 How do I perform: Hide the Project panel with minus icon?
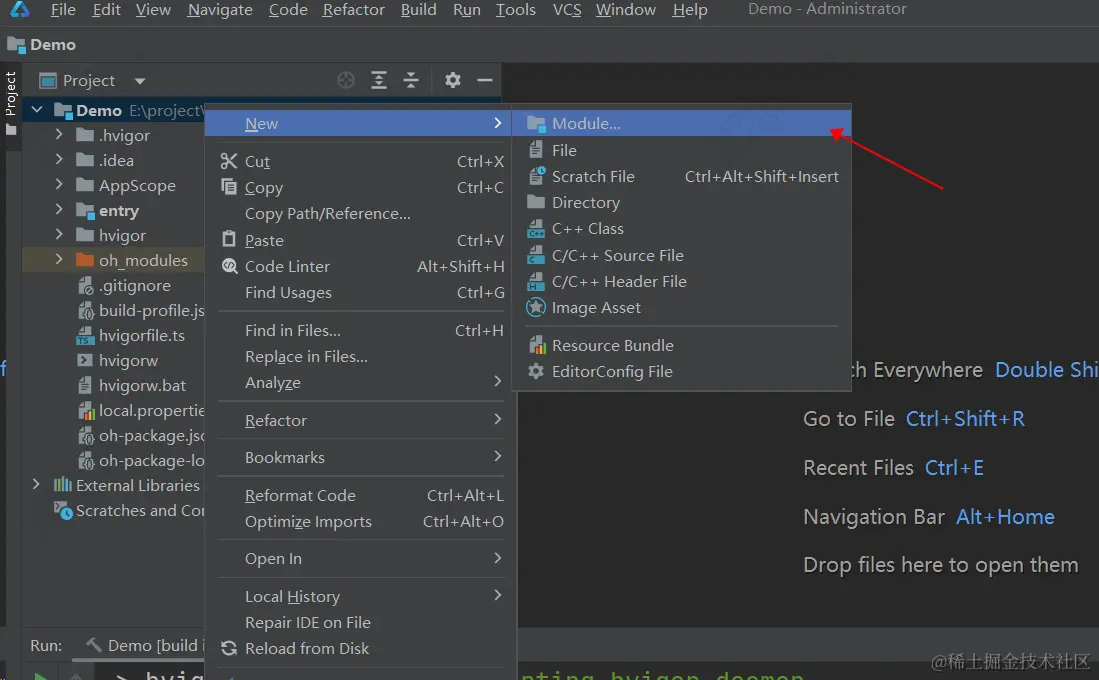485,81
